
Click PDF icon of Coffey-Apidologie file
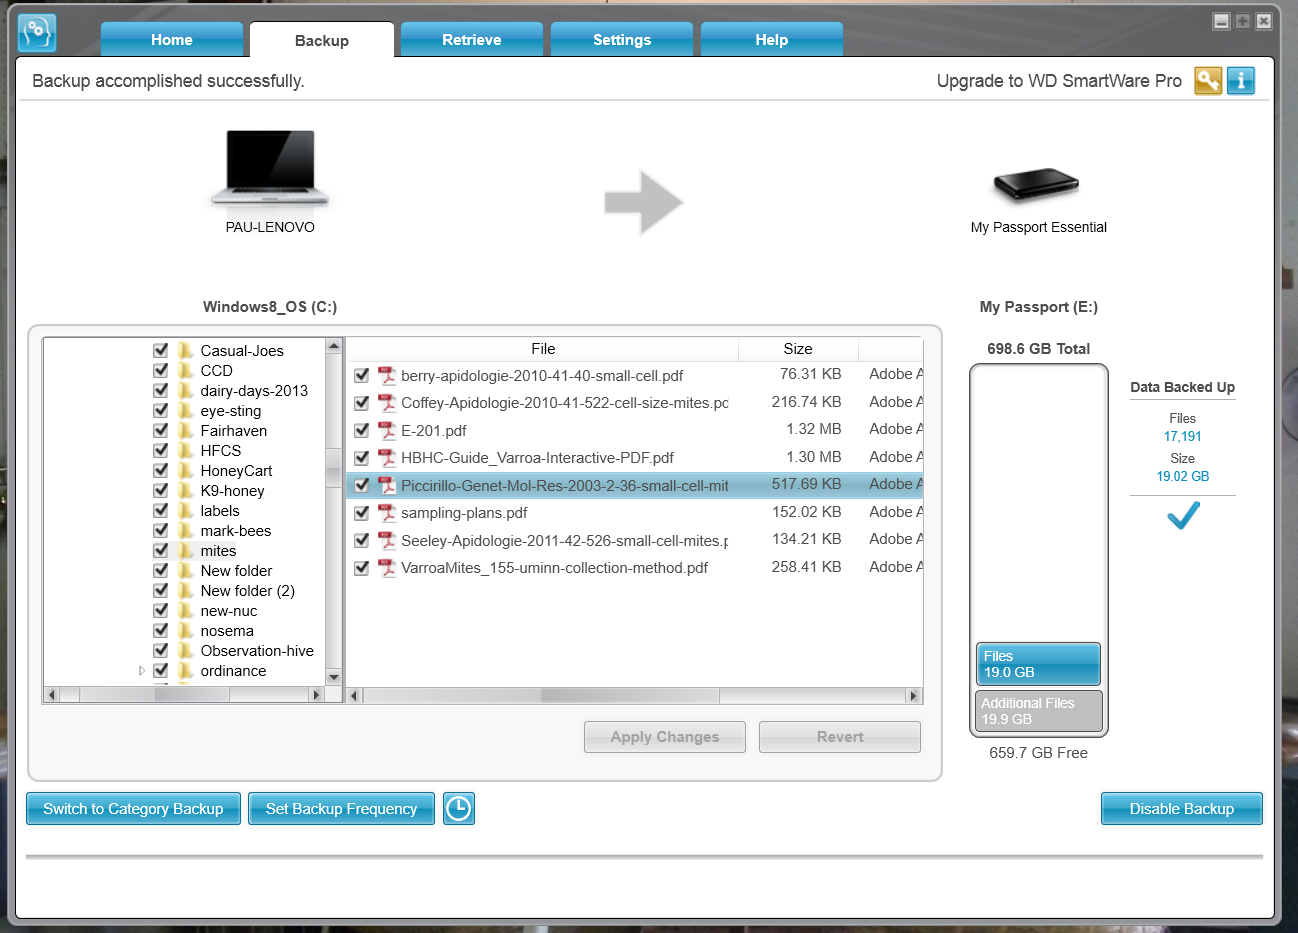point(387,402)
